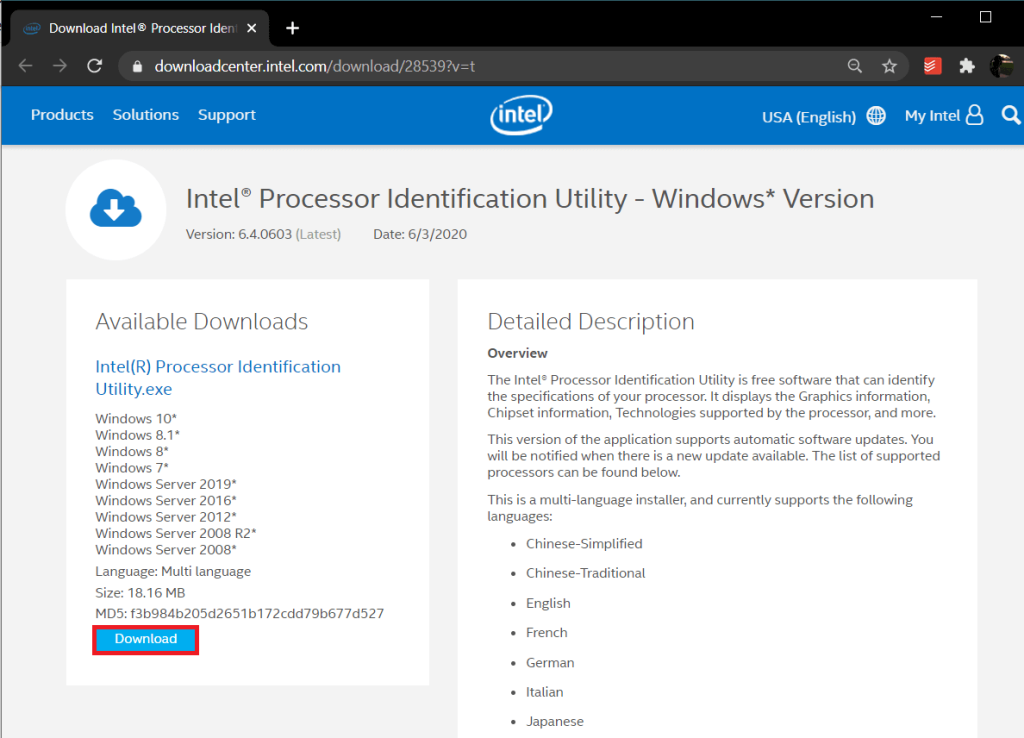Open the Solutions menu

[x=146, y=115]
